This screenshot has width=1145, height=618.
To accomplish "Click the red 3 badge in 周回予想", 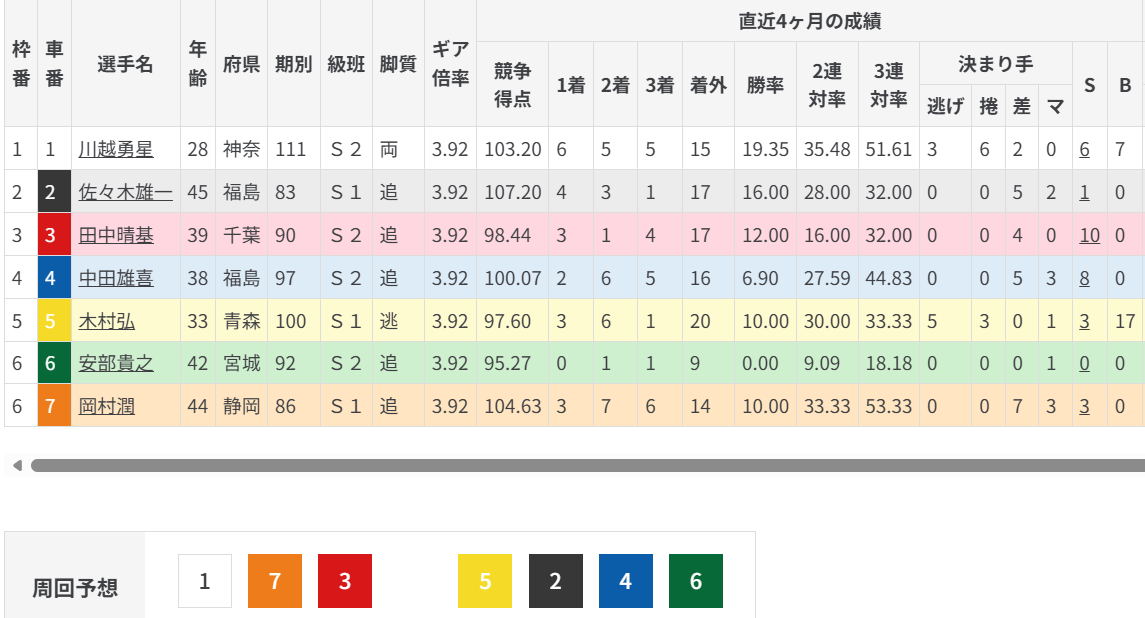I will (345, 581).
